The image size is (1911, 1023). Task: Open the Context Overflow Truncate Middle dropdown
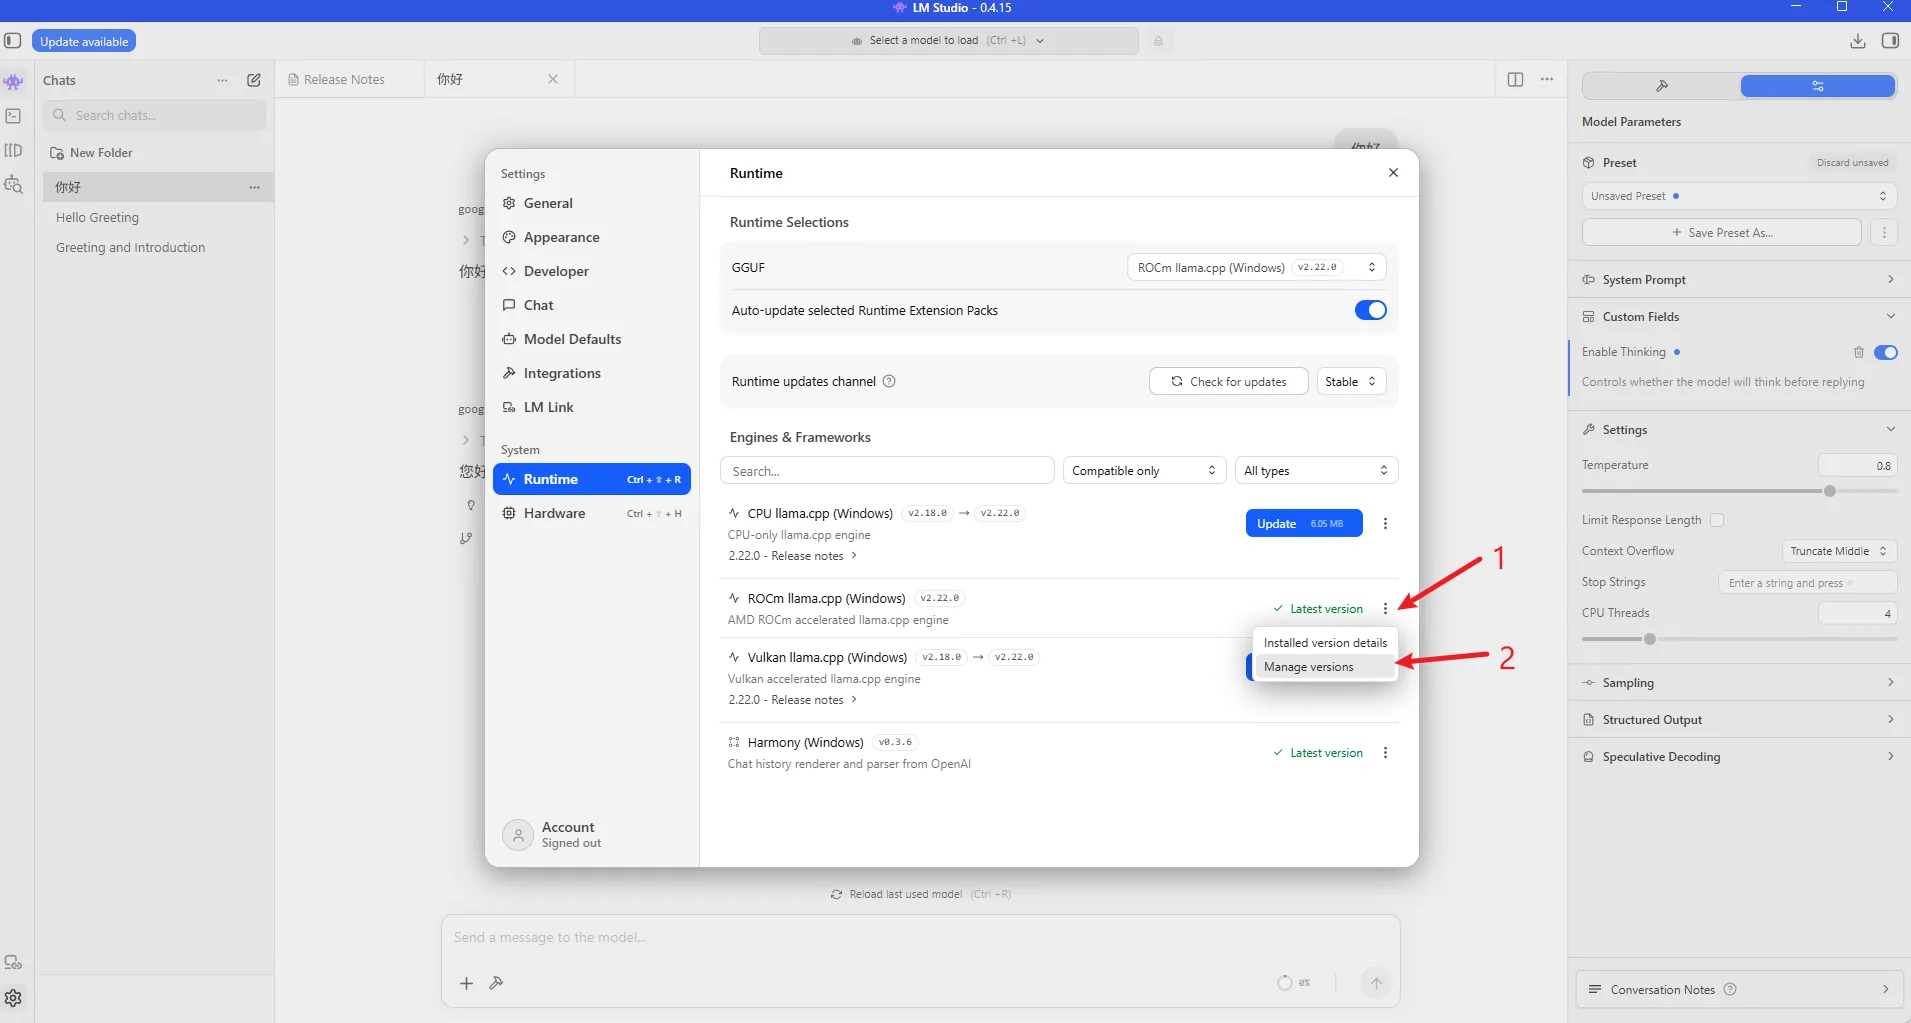coord(1839,551)
